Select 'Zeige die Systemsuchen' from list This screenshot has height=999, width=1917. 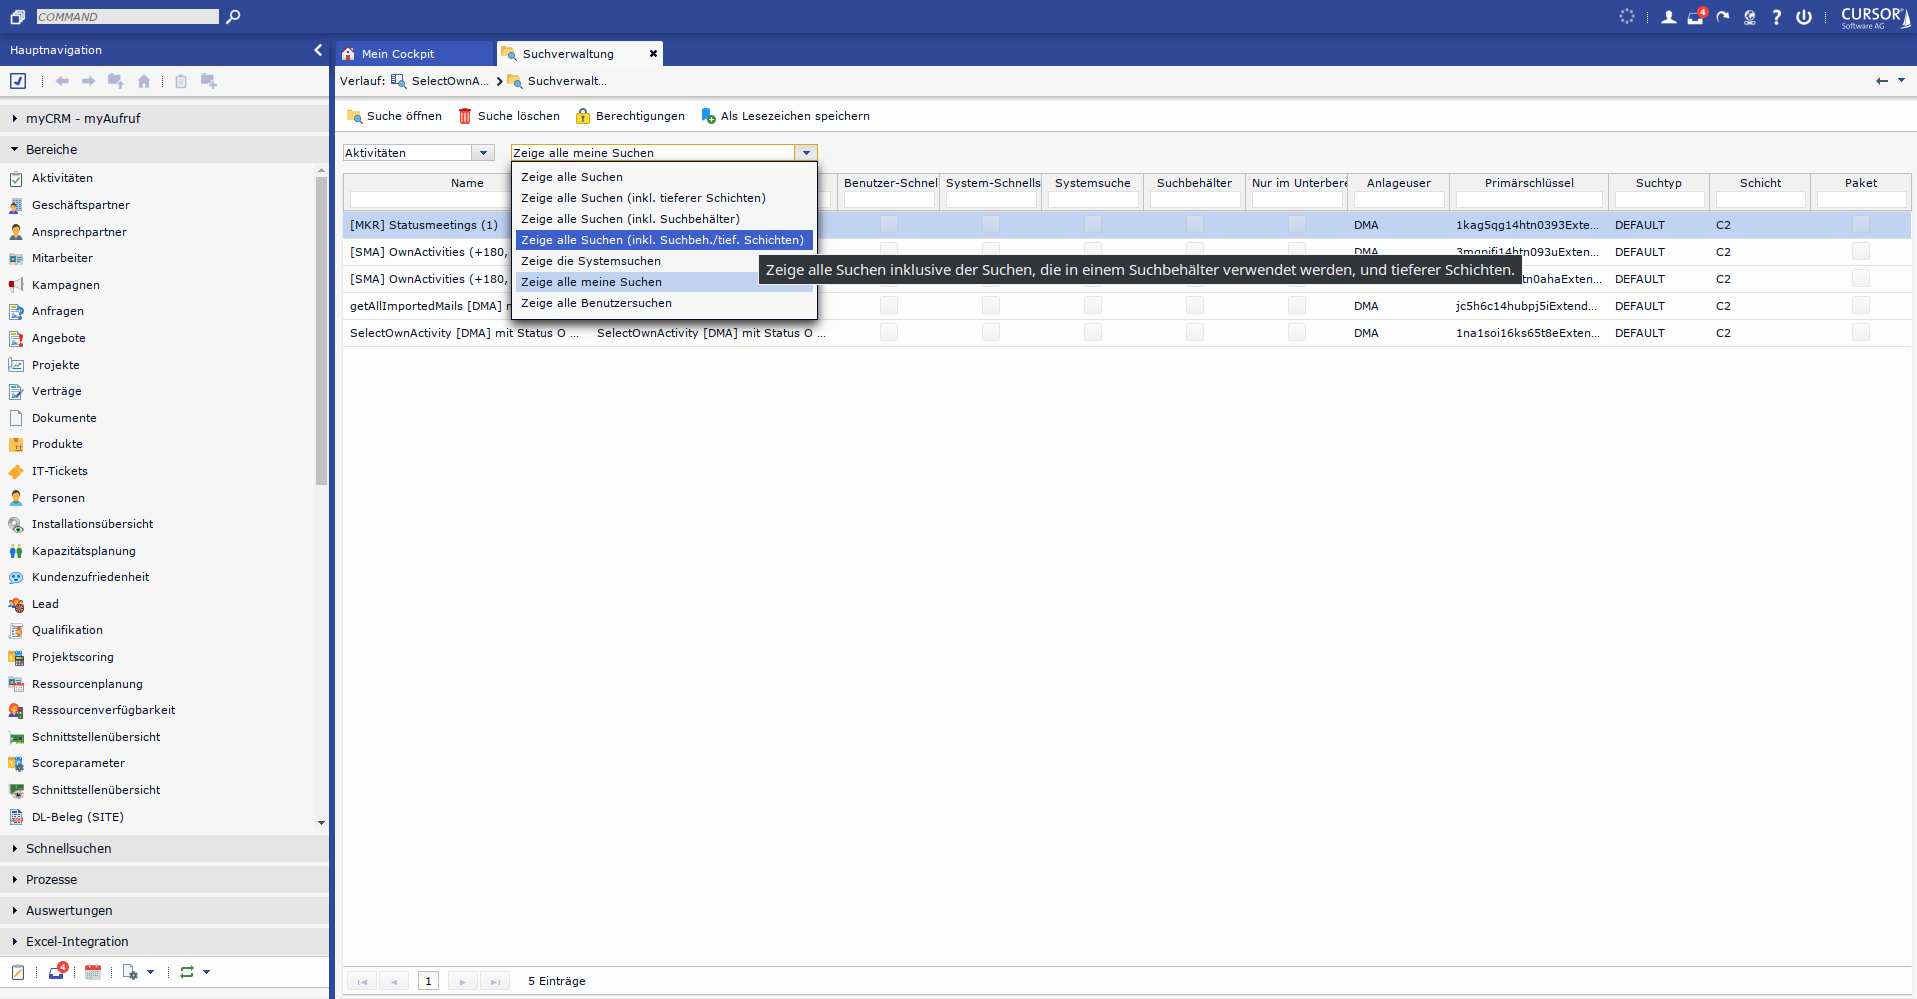click(590, 261)
